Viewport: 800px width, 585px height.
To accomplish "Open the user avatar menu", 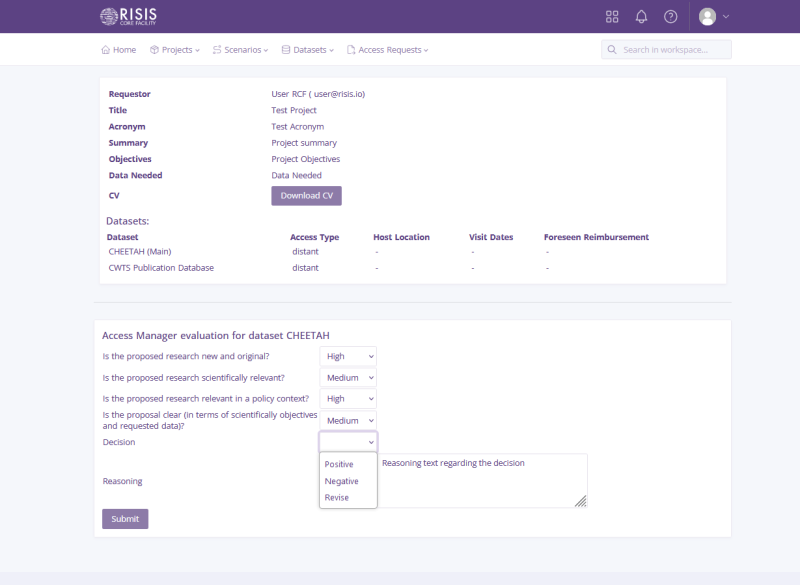I will [713, 16].
